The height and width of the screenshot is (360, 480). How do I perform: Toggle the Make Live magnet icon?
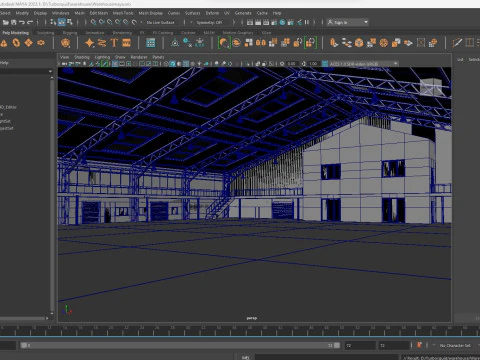134,22
